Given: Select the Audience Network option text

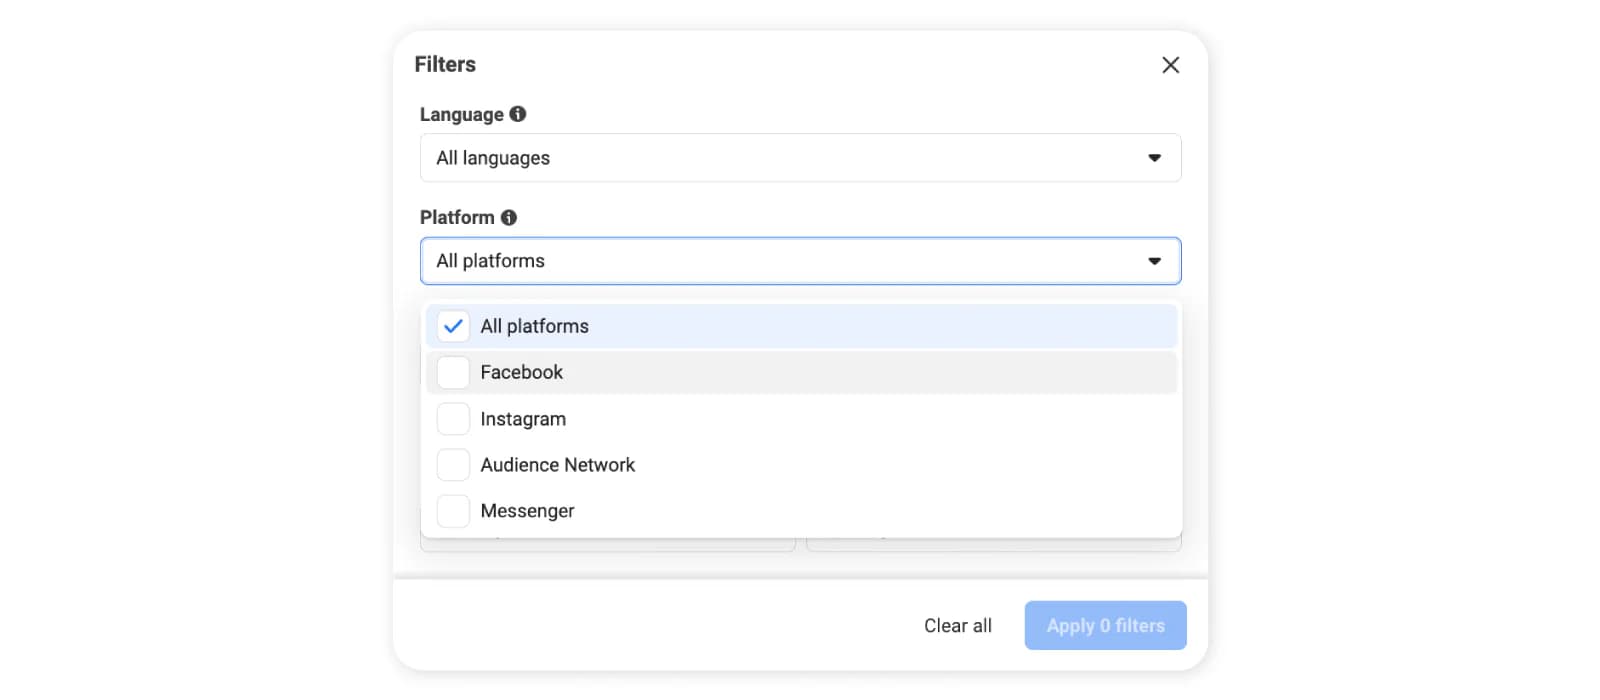Looking at the screenshot, I should (558, 465).
